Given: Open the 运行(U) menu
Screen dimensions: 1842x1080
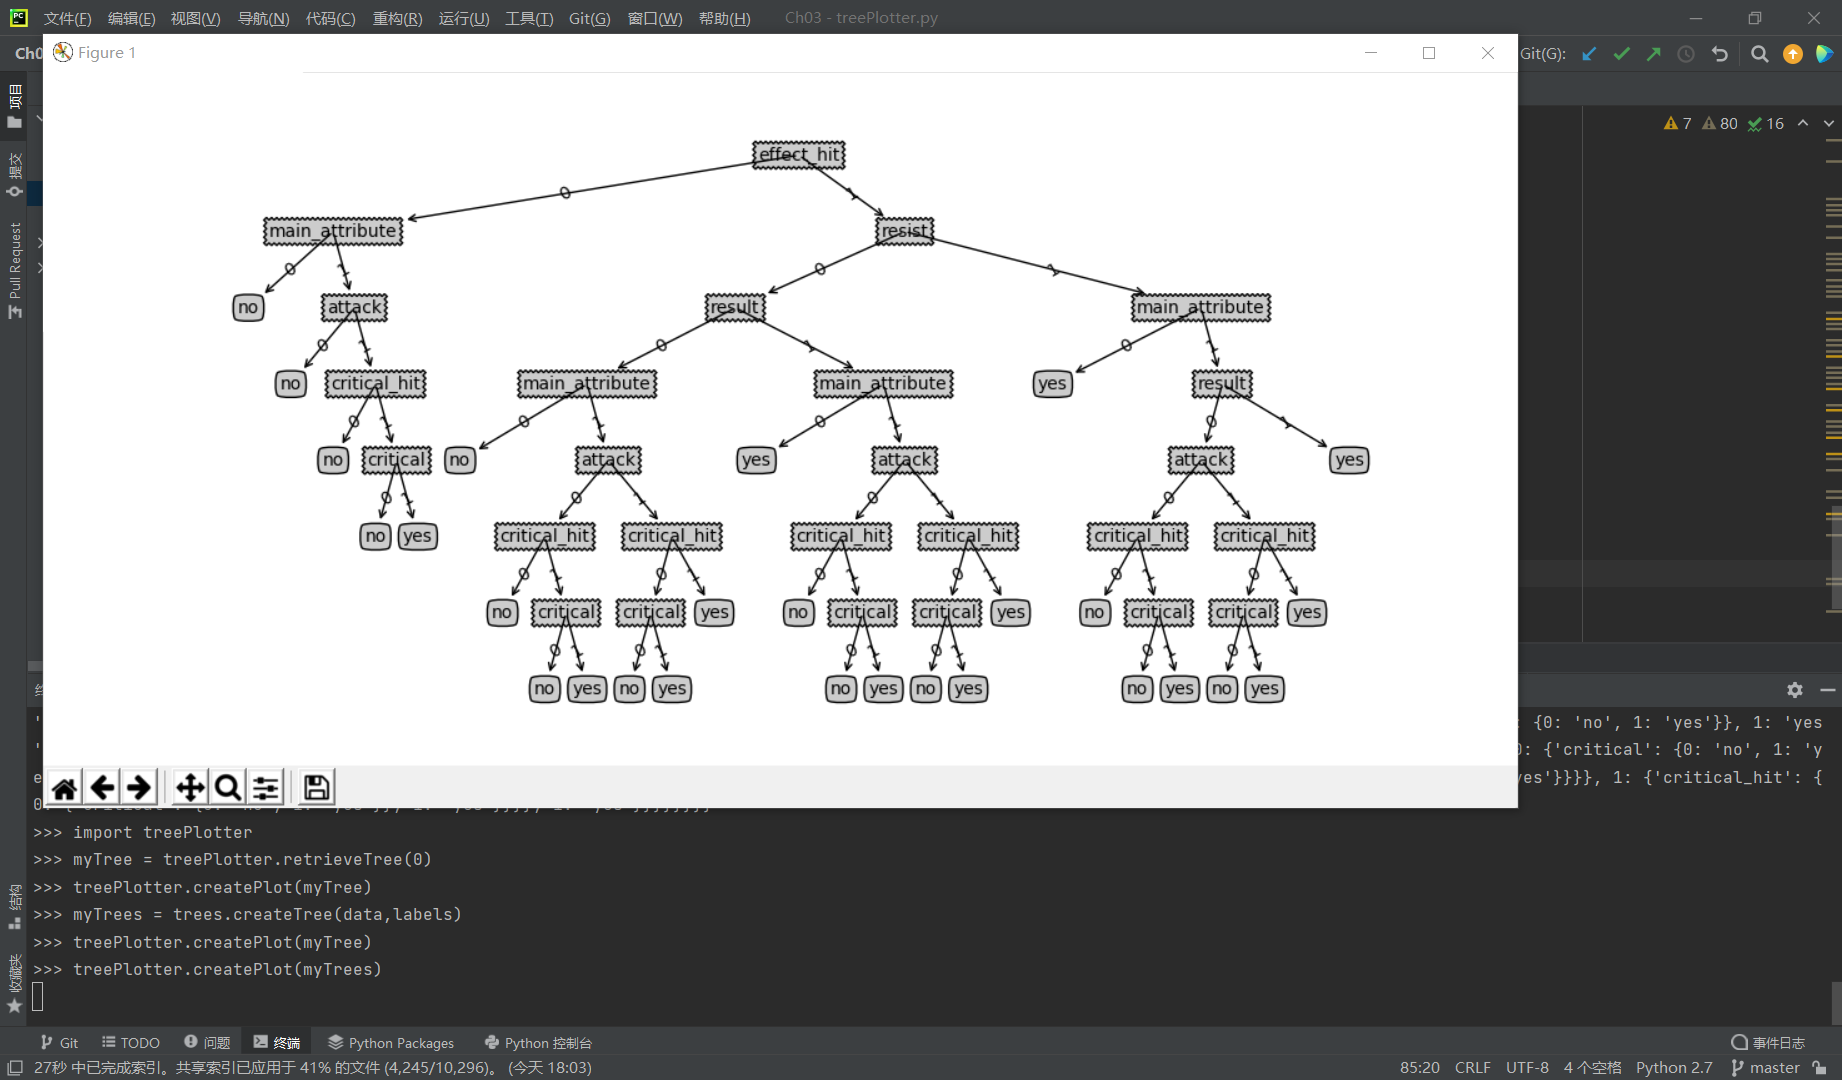Looking at the screenshot, I should (464, 18).
